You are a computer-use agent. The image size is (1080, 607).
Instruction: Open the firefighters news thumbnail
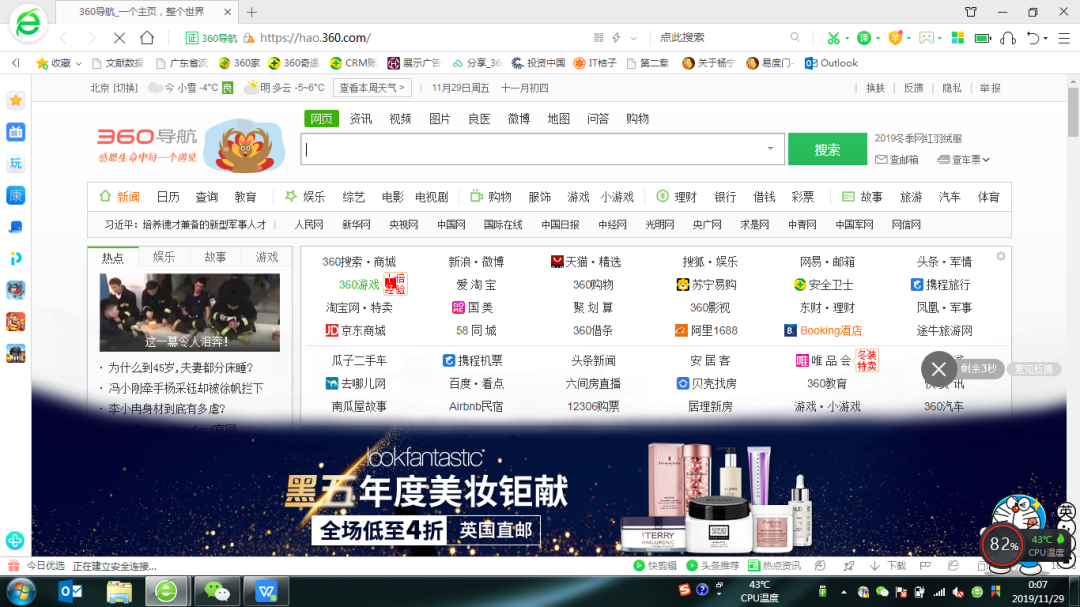click(x=189, y=312)
